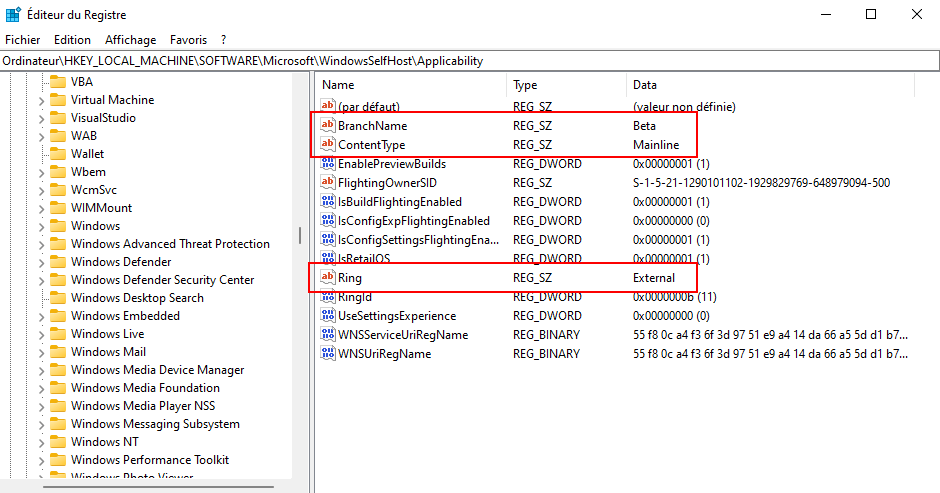Select the IsConfigSettingsFlightingEna... DWORD icon
Image resolution: width=940 pixels, height=493 pixels.
(x=327, y=239)
